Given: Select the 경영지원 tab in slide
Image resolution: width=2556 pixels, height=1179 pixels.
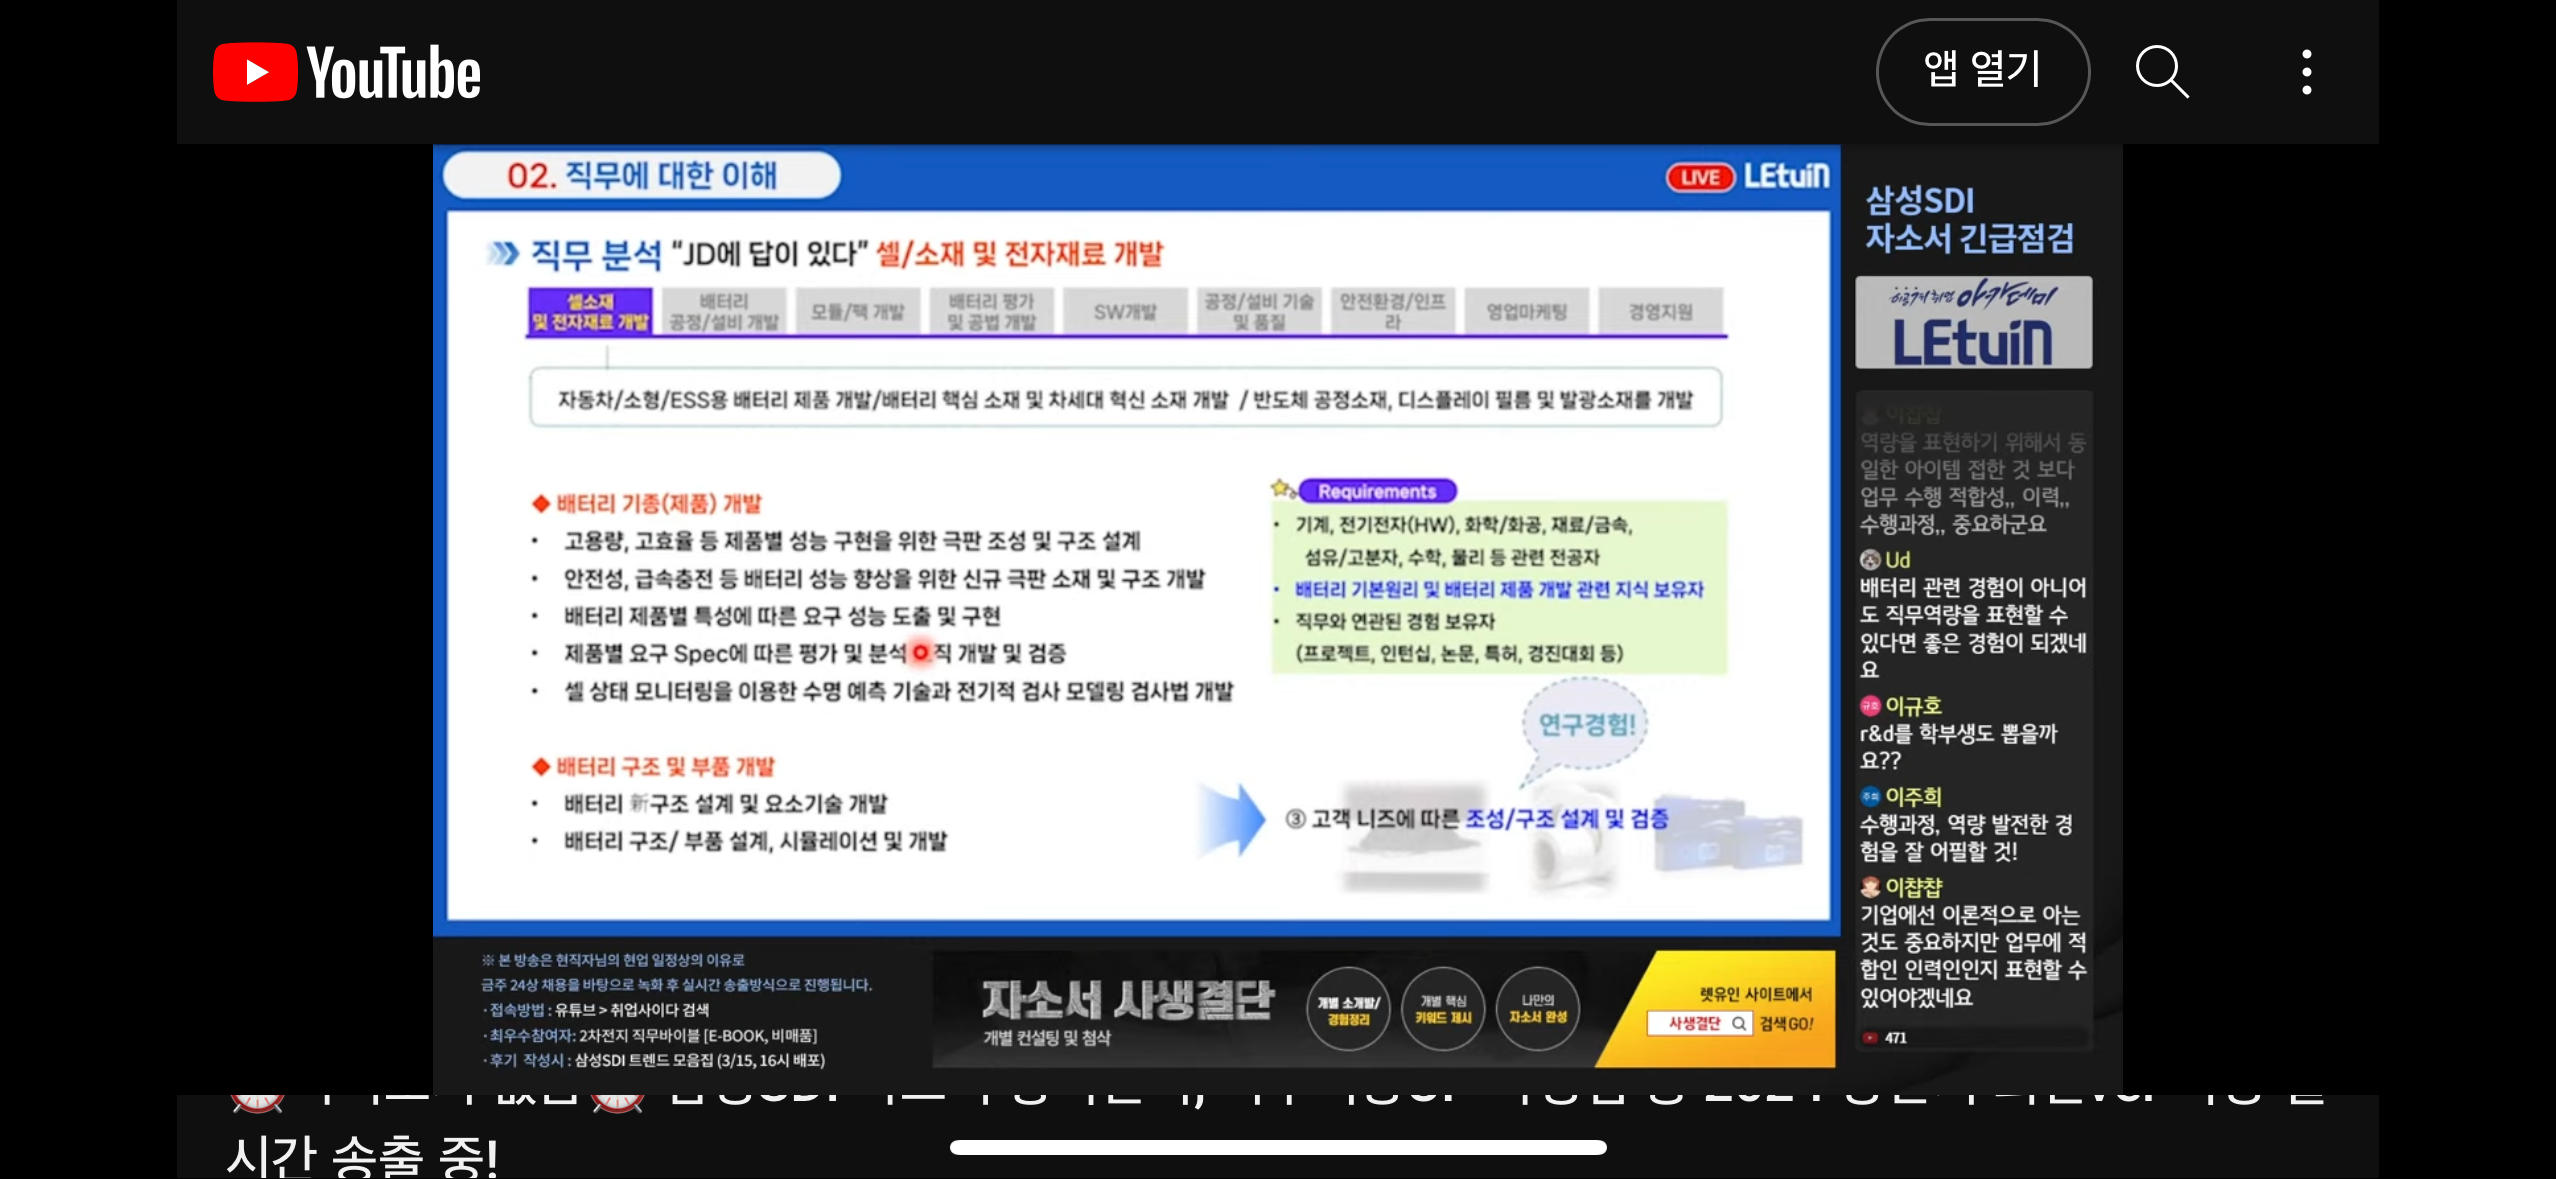Looking at the screenshot, I should click(1660, 312).
